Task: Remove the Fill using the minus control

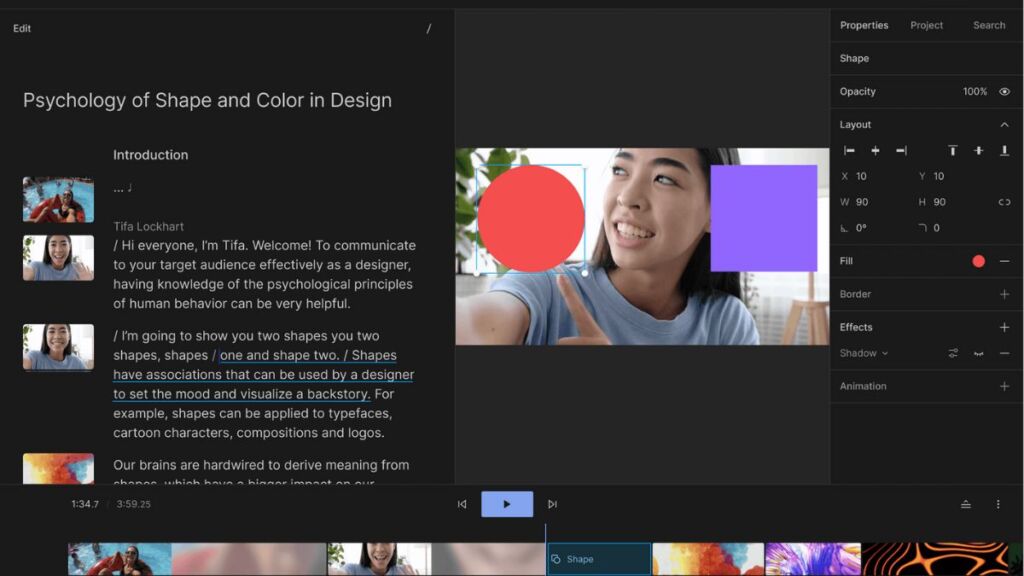Action: (x=1004, y=261)
